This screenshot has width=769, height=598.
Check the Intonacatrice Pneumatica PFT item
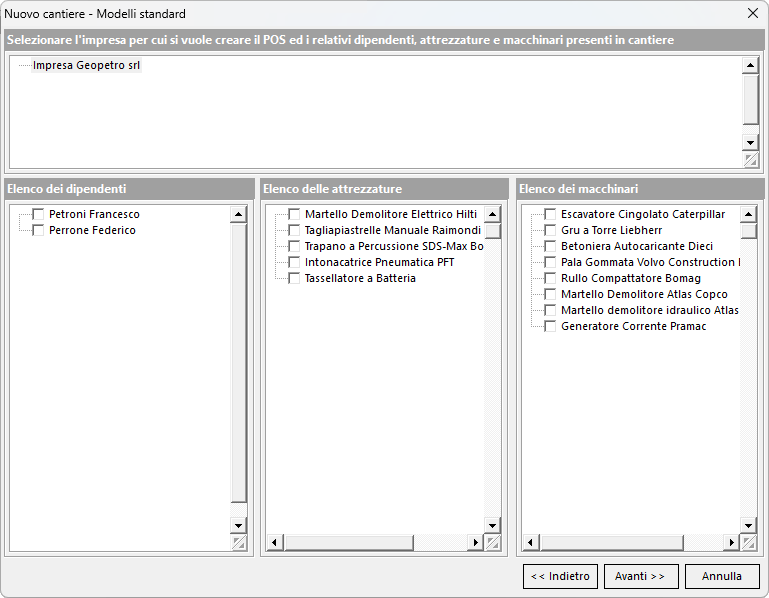[294, 262]
